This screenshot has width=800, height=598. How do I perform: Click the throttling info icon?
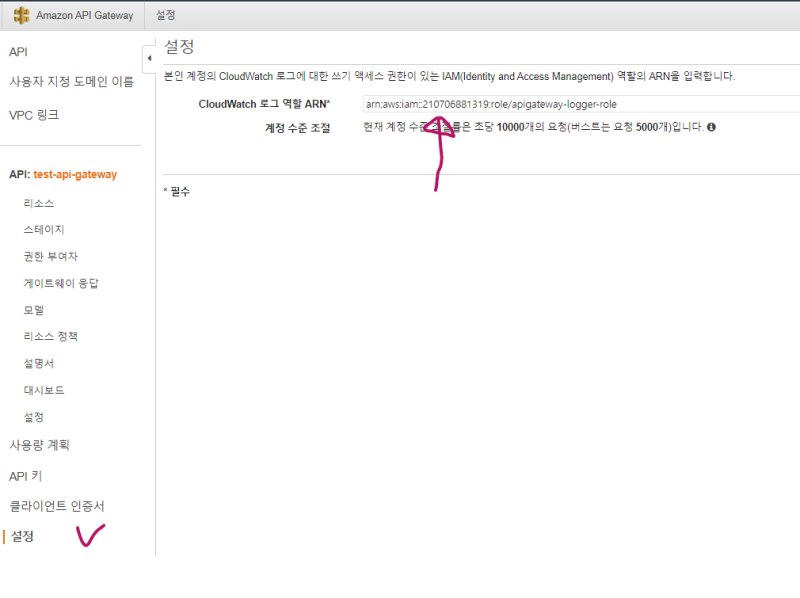coord(712,127)
